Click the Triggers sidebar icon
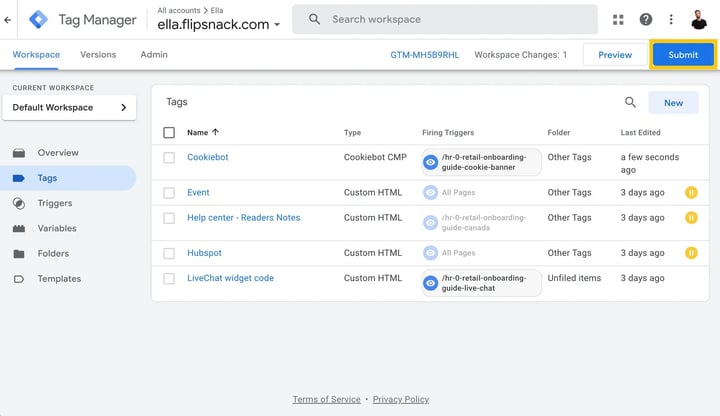Viewport: 720px width, 416px height. coord(19,203)
